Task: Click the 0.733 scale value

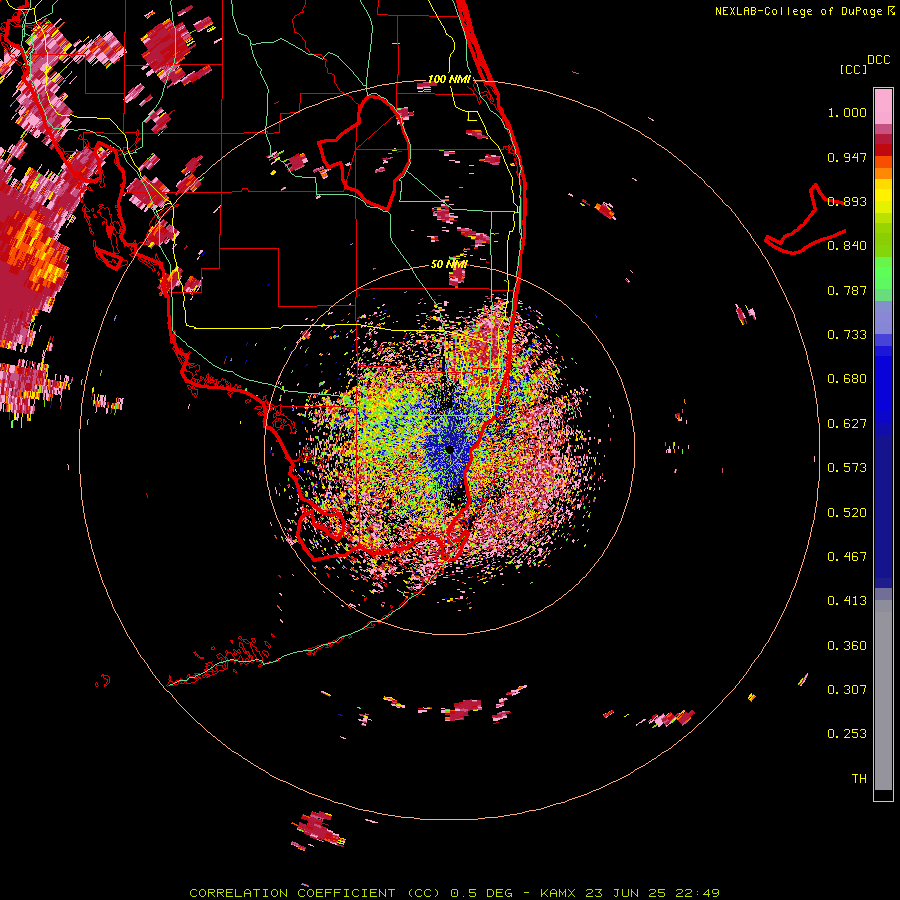Action: [x=847, y=335]
